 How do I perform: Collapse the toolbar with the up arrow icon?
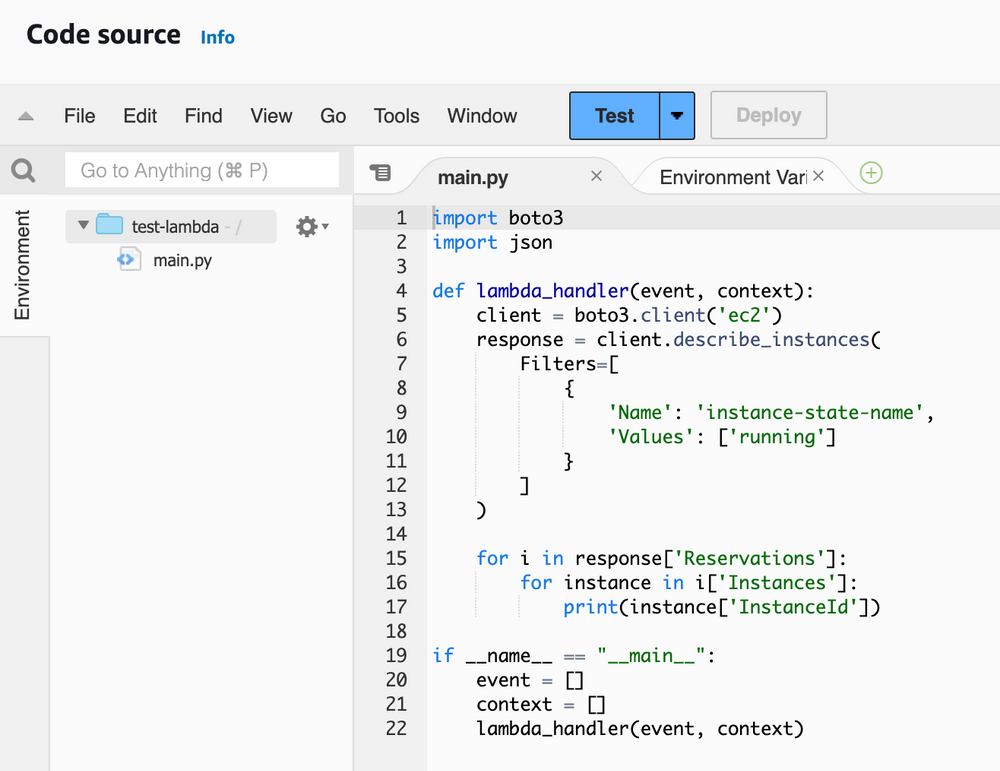tap(25, 115)
